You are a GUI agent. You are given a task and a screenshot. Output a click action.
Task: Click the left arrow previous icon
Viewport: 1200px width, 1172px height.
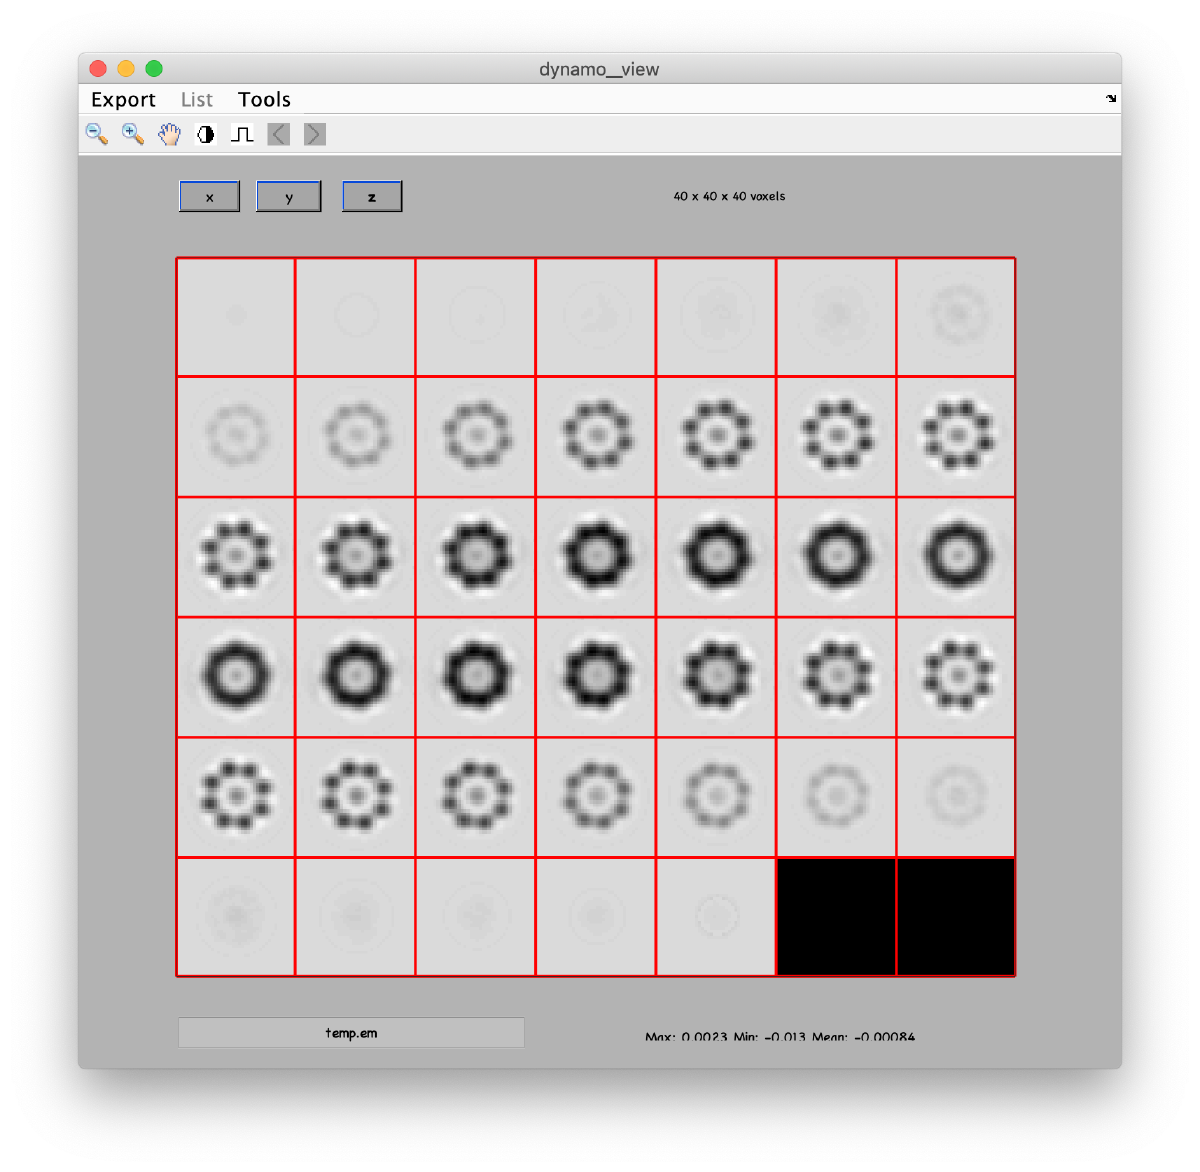[x=279, y=134]
